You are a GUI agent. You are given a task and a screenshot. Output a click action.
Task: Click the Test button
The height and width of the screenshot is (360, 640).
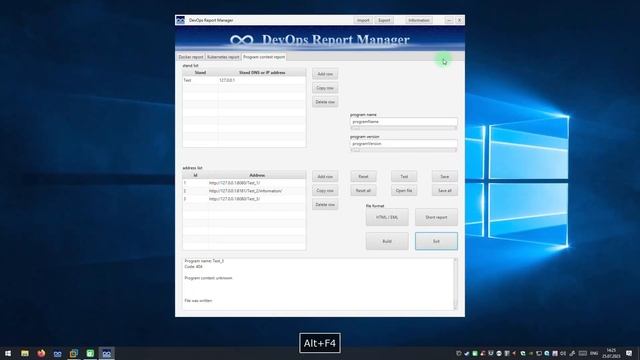coord(404,176)
